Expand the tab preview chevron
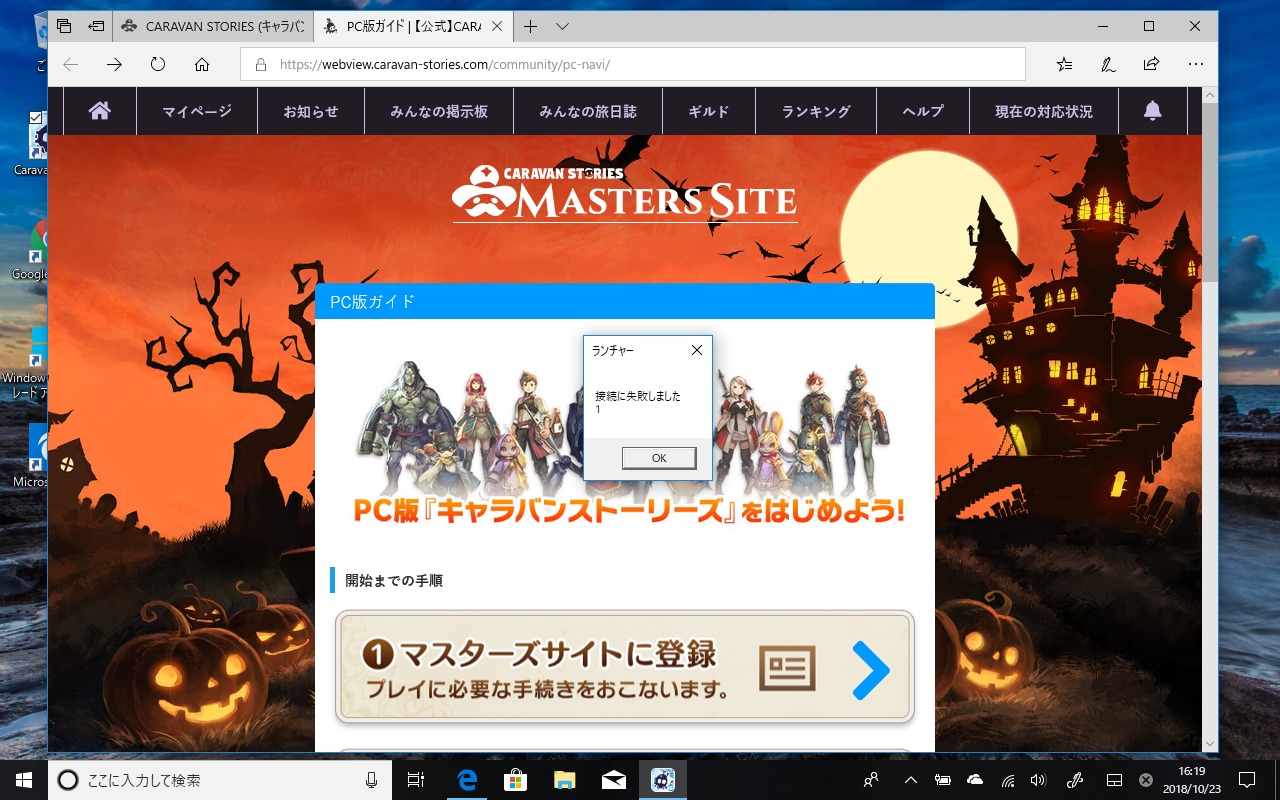This screenshot has width=1280, height=800. click(x=563, y=26)
